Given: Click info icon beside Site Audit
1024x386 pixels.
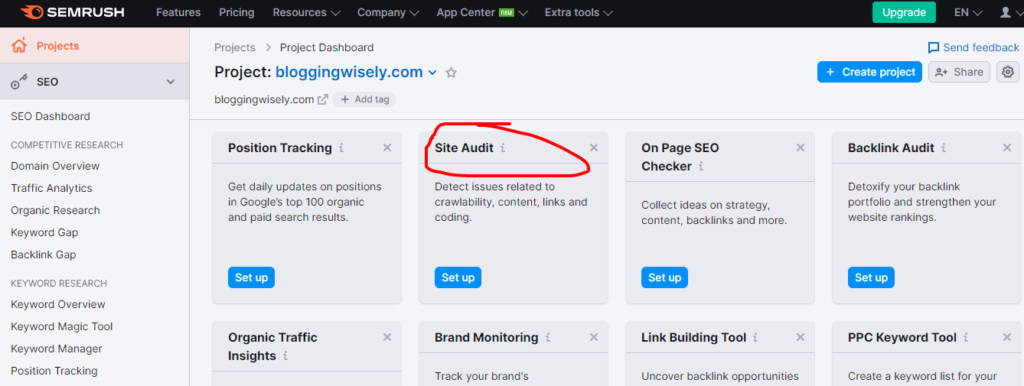Looking at the screenshot, I should pos(502,148).
